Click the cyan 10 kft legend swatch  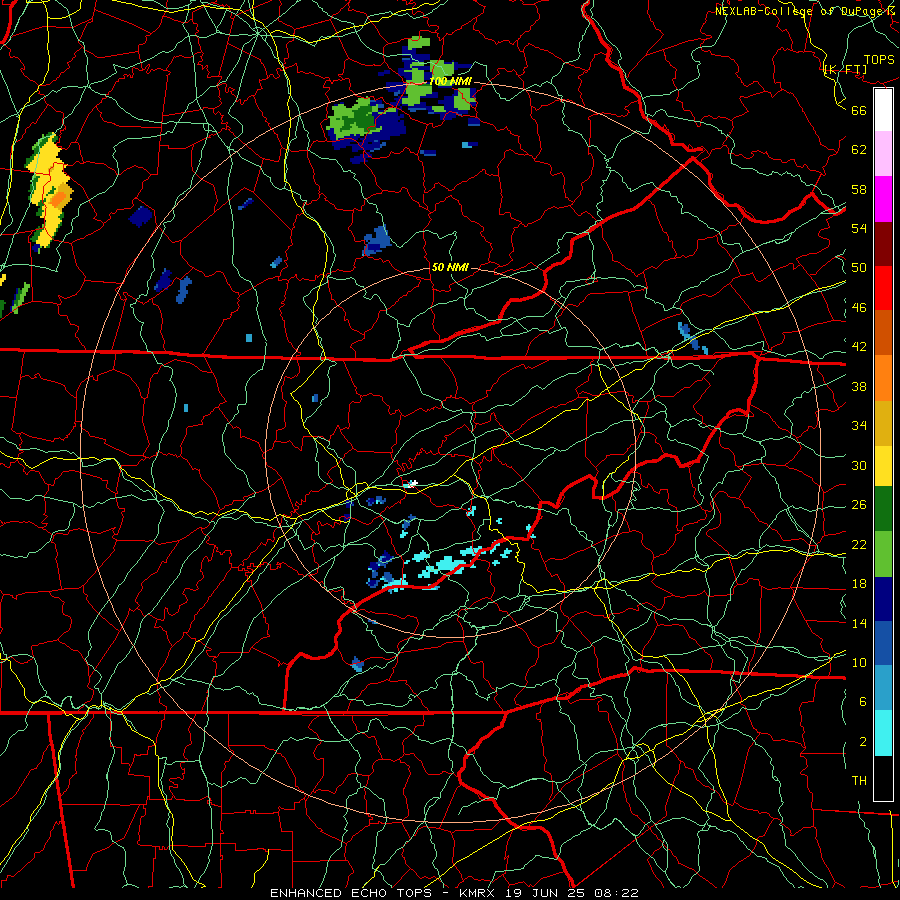coord(883,733)
